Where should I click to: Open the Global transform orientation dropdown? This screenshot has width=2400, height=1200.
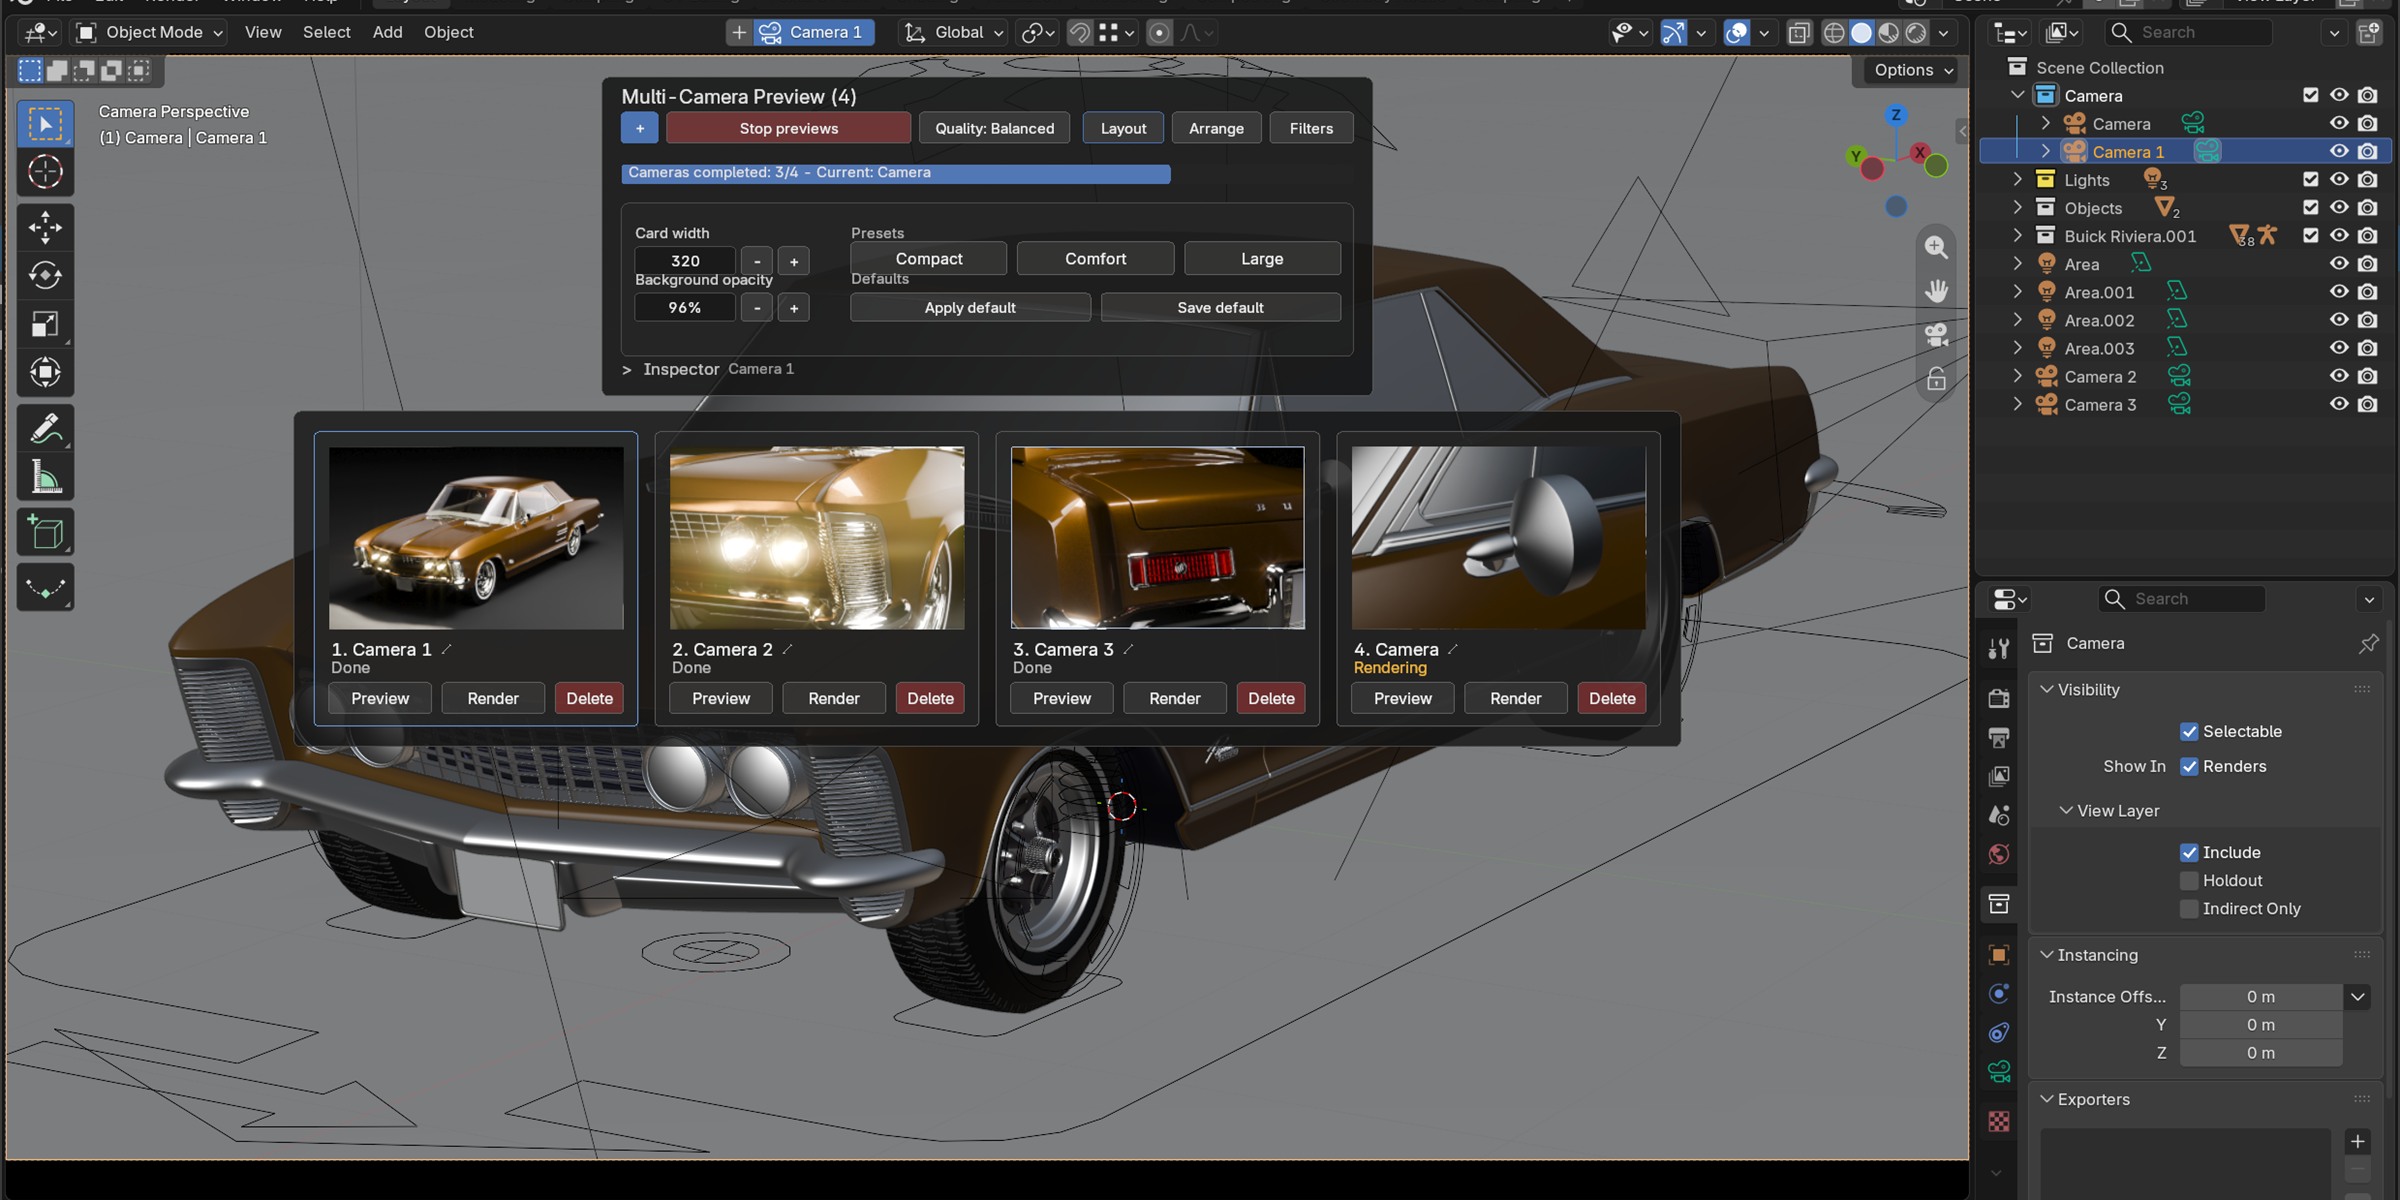point(954,32)
